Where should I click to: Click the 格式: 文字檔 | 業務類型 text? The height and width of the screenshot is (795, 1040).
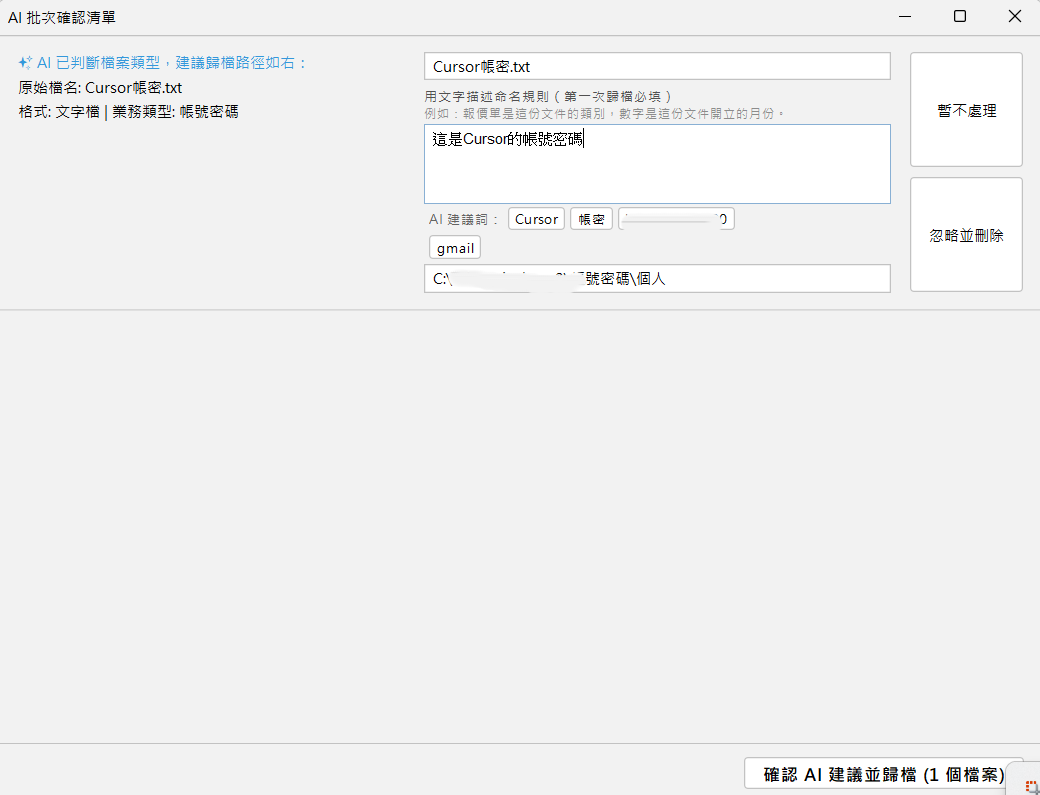coord(129,112)
